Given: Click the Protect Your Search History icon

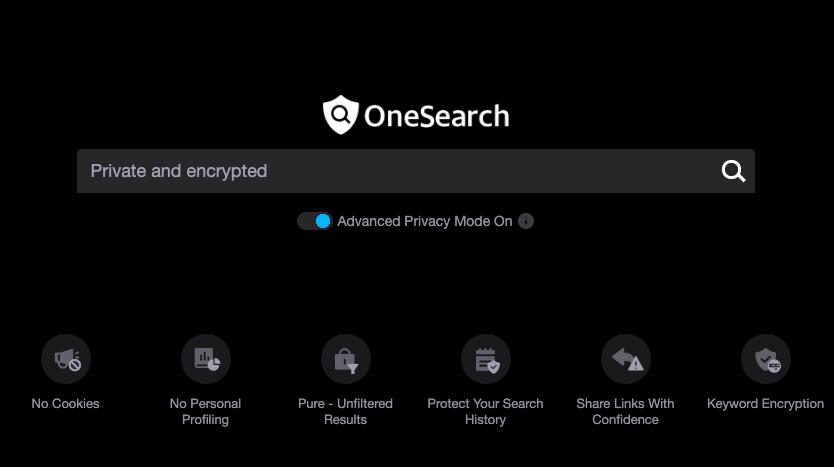Looking at the screenshot, I should coord(486,359).
